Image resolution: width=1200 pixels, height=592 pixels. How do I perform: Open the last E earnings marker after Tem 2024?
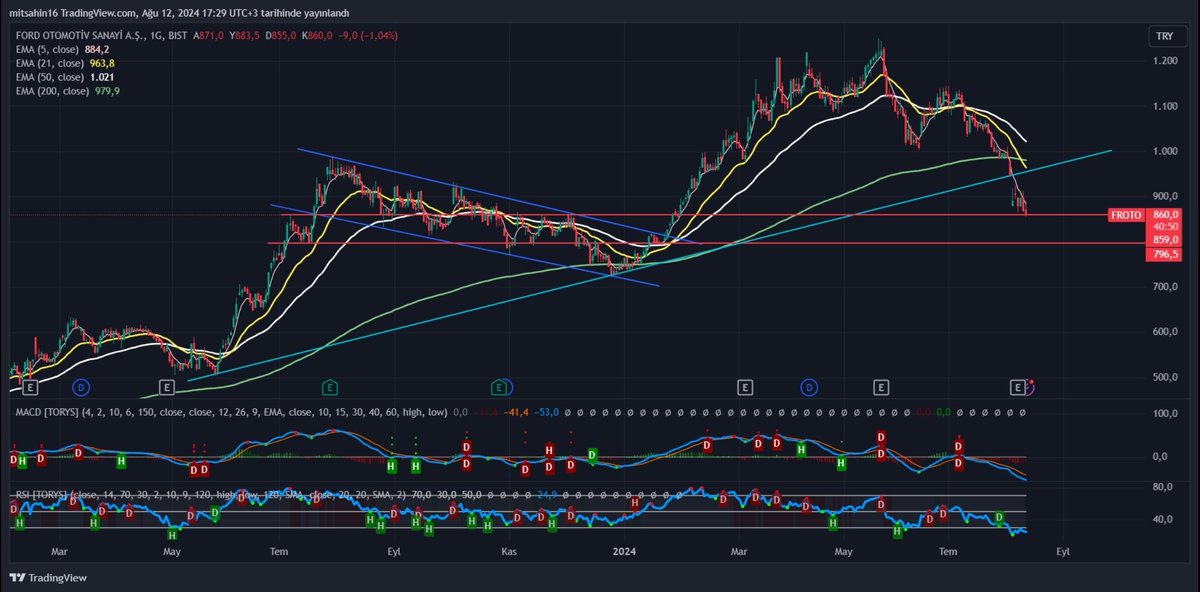[1018, 386]
